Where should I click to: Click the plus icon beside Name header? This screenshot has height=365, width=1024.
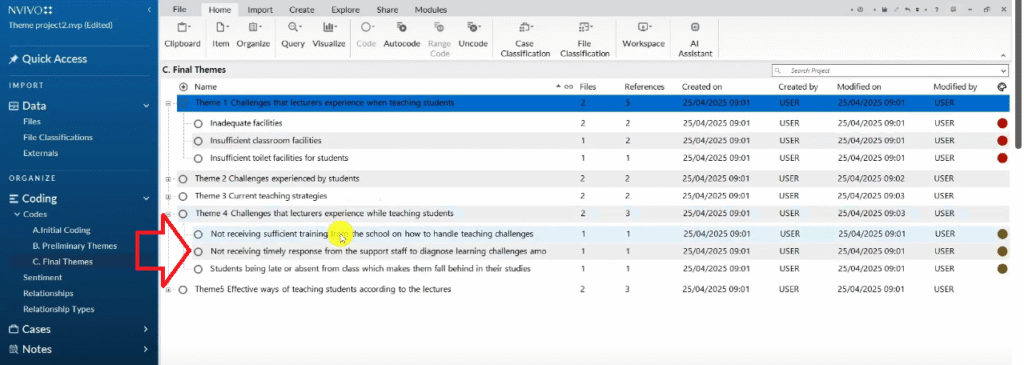click(x=183, y=86)
